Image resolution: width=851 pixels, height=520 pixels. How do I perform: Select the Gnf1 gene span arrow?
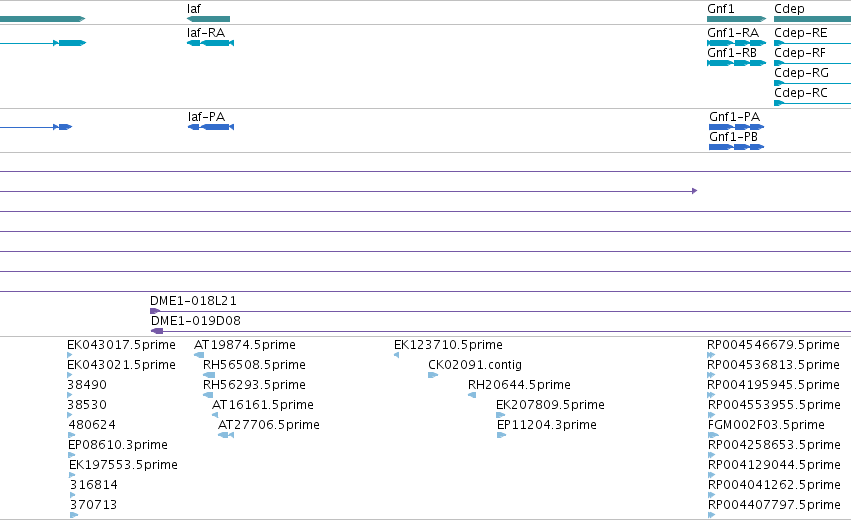736,19
